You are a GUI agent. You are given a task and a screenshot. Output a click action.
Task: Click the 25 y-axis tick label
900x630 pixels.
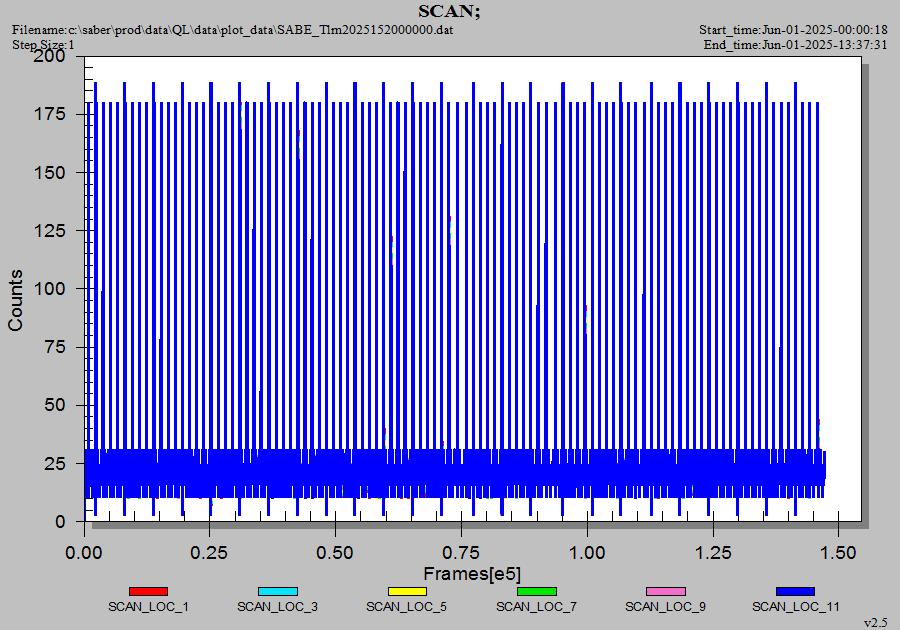[x=55, y=464]
